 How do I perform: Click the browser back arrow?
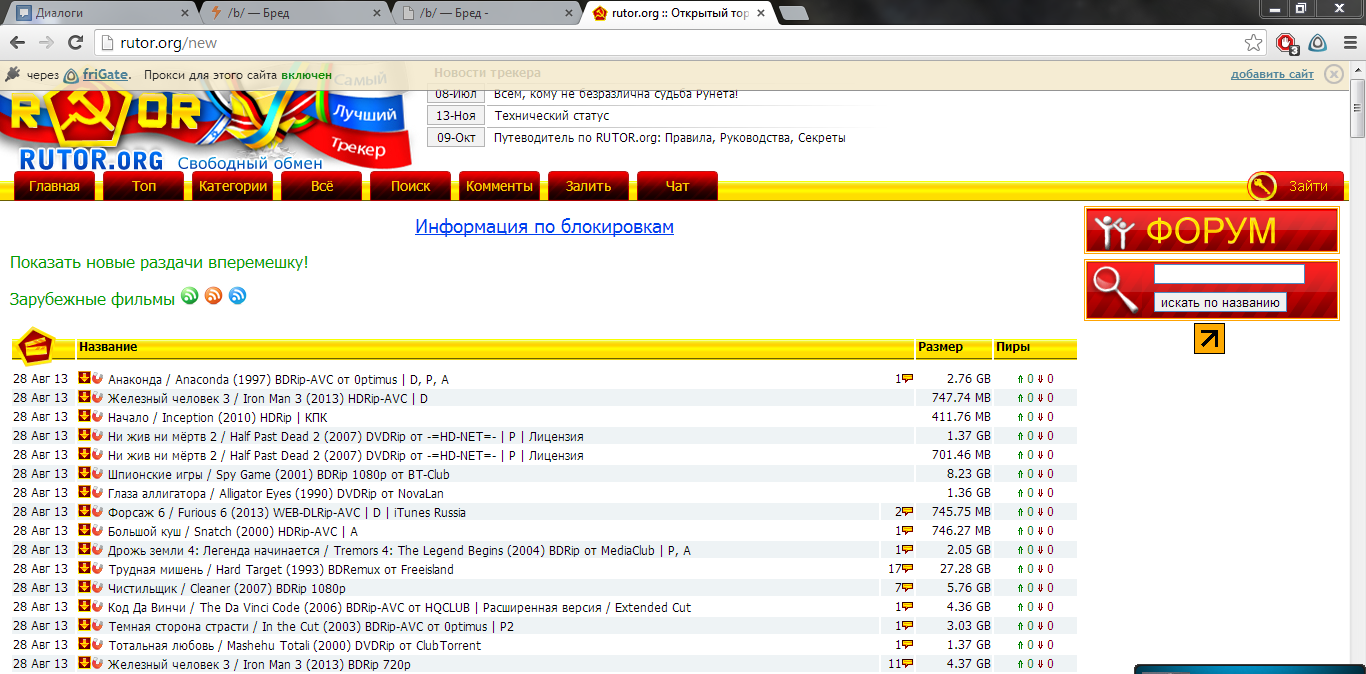[x=17, y=43]
